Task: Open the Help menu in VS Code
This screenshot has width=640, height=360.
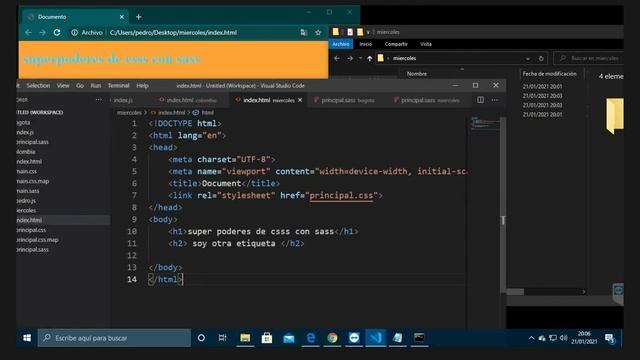Action: (x=142, y=86)
